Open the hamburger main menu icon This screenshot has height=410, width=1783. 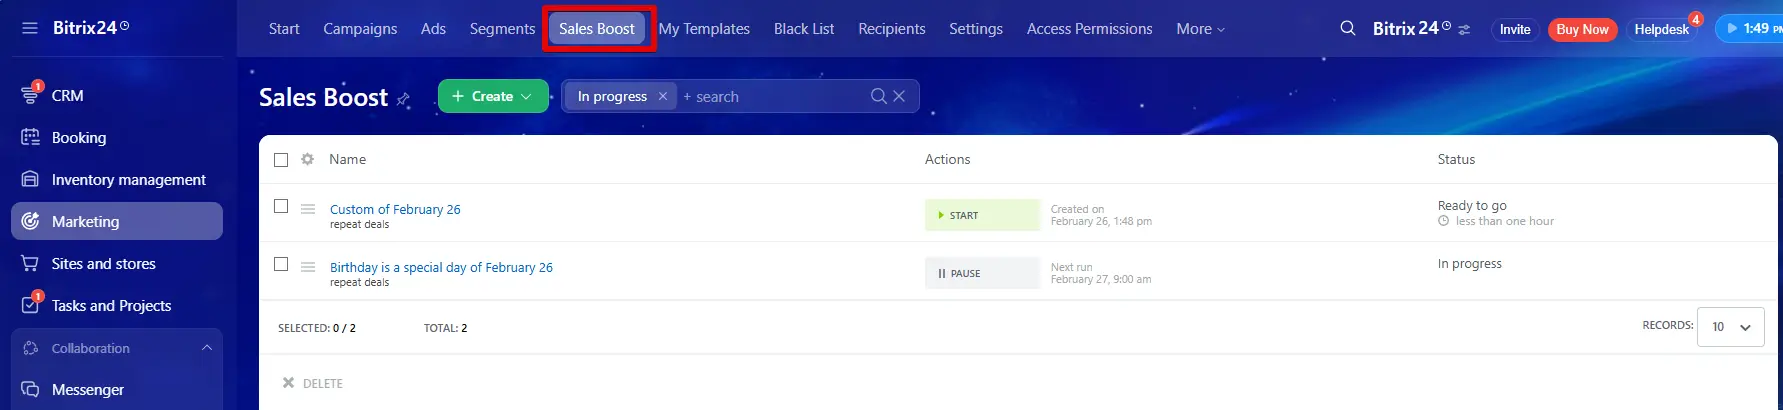(29, 28)
